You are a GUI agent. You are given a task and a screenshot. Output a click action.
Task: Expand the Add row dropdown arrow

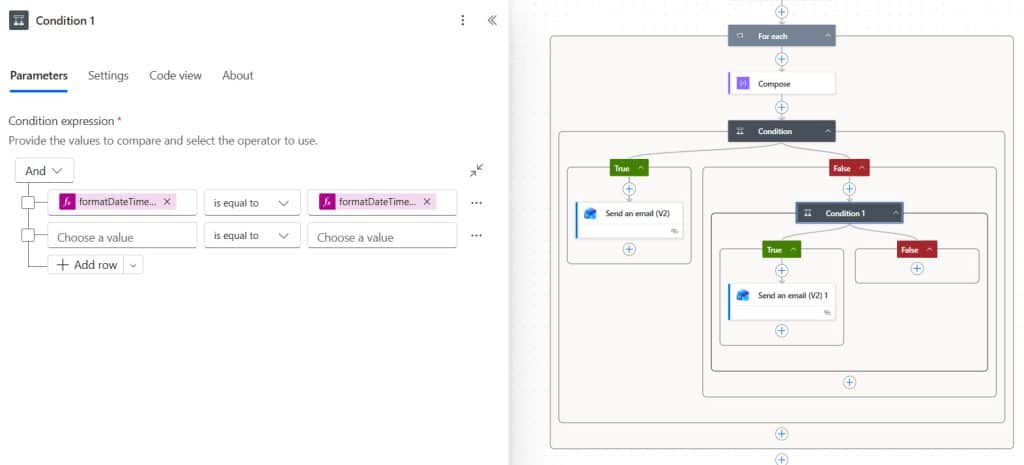(x=133, y=265)
